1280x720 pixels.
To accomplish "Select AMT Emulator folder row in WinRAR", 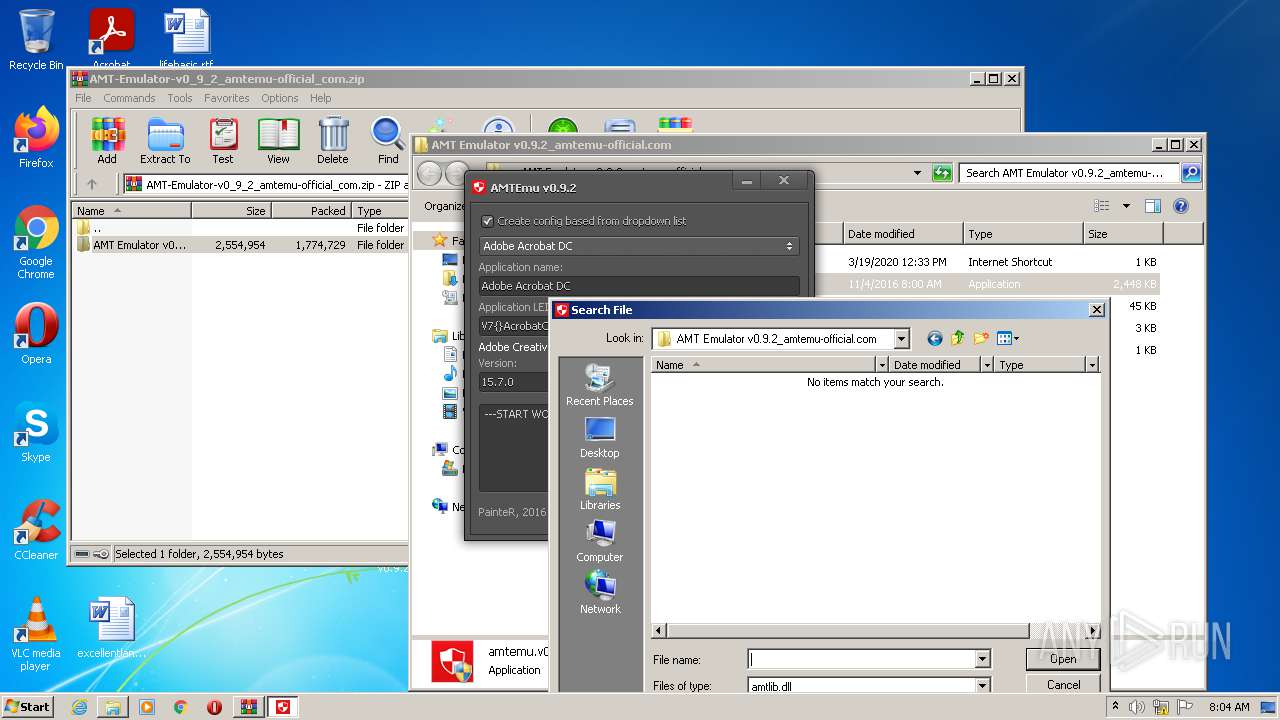I will (x=240, y=245).
